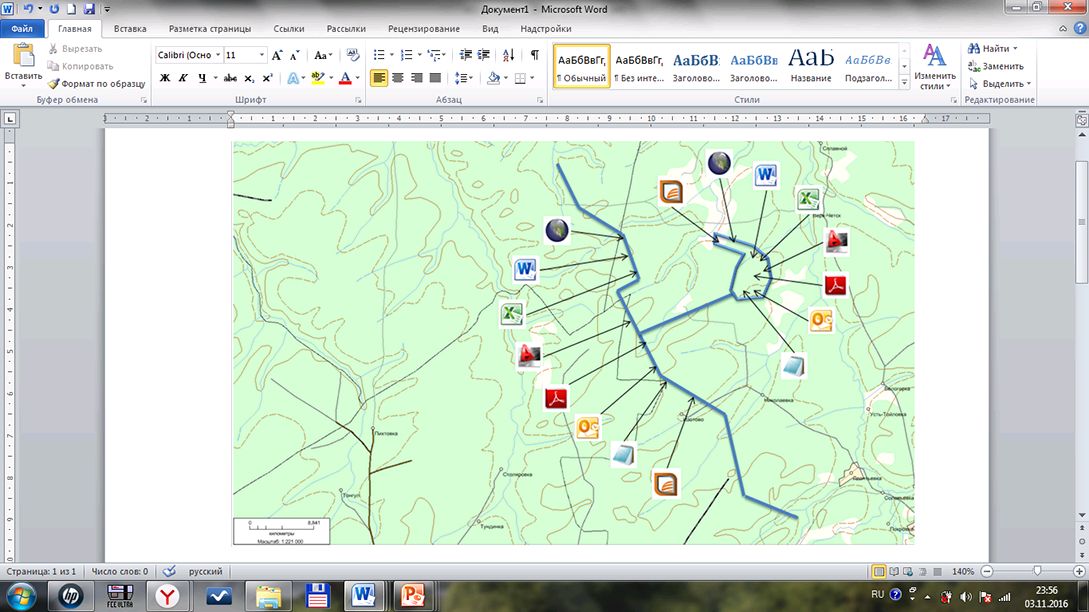
Task: Select the Название style
Action: [810, 66]
